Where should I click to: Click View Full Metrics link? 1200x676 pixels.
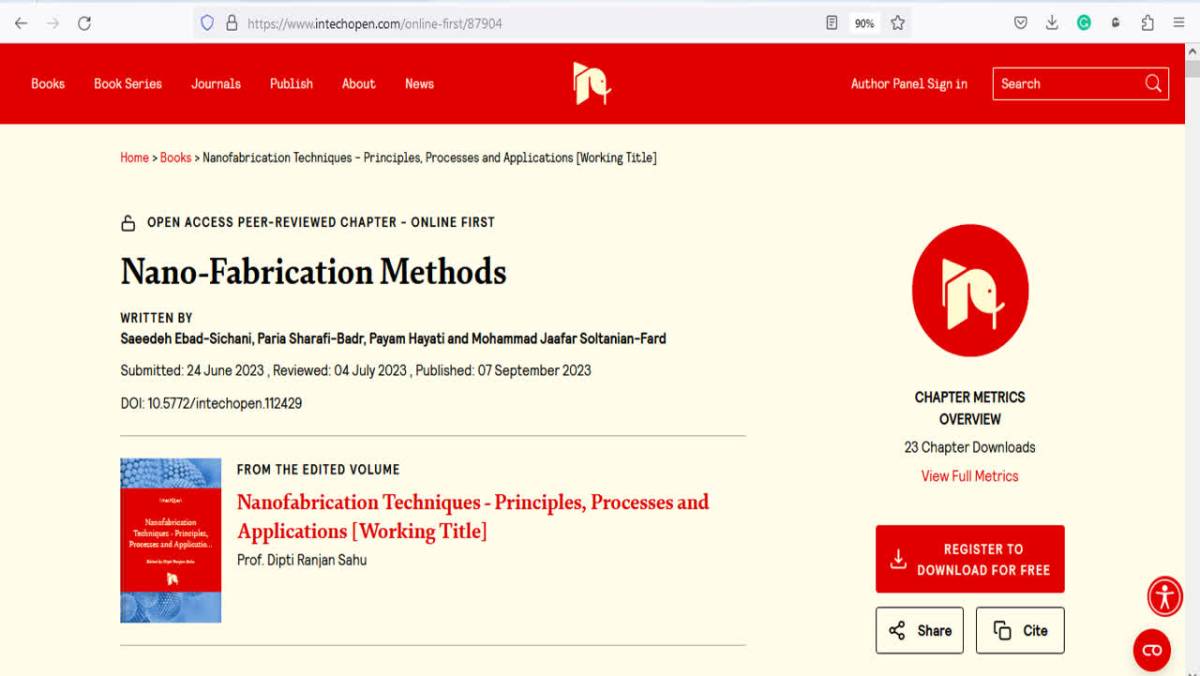pos(970,476)
